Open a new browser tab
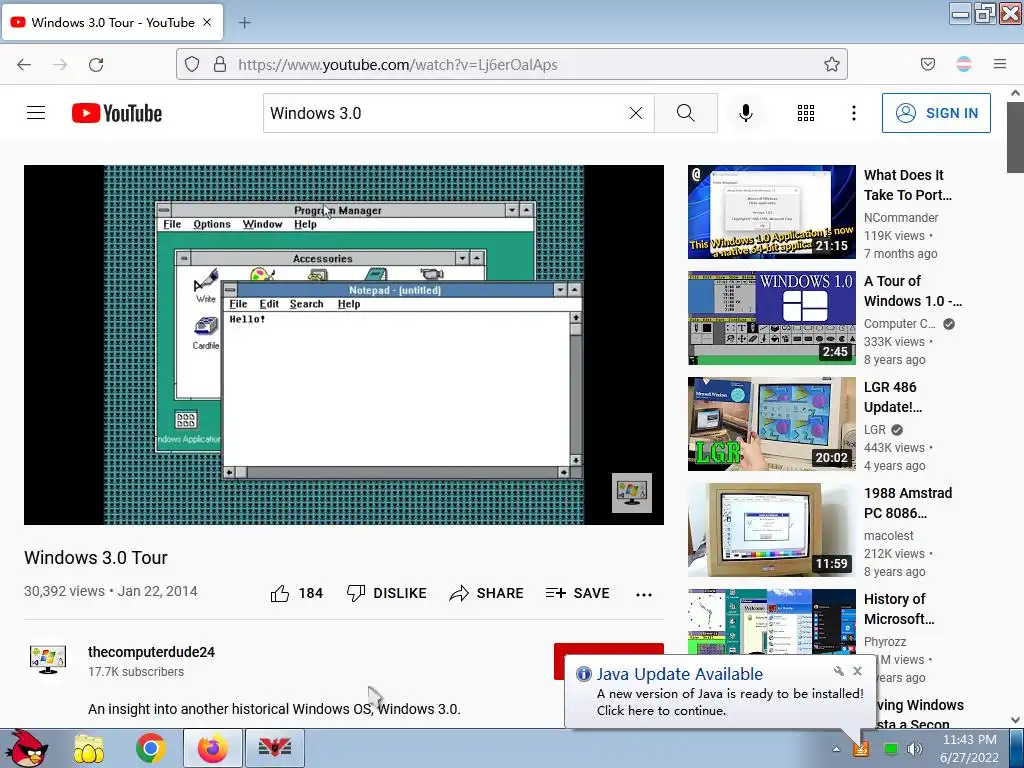Image resolution: width=1024 pixels, height=768 pixels. click(244, 22)
